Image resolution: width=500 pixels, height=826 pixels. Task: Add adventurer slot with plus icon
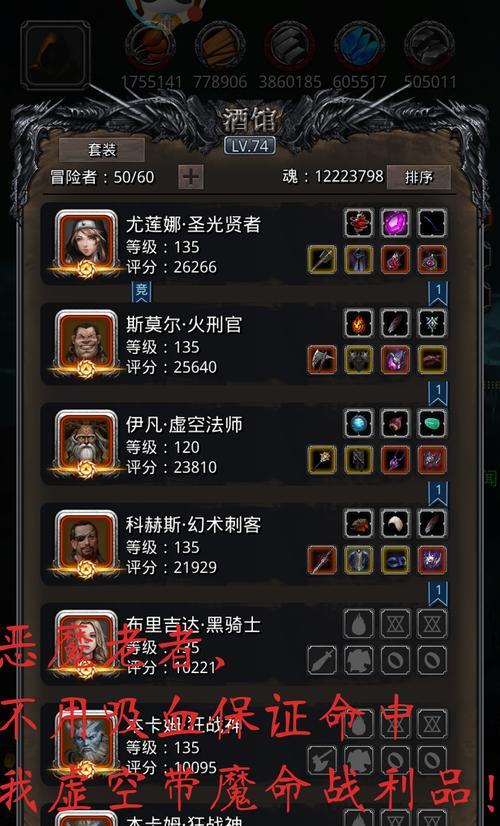(191, 177)
